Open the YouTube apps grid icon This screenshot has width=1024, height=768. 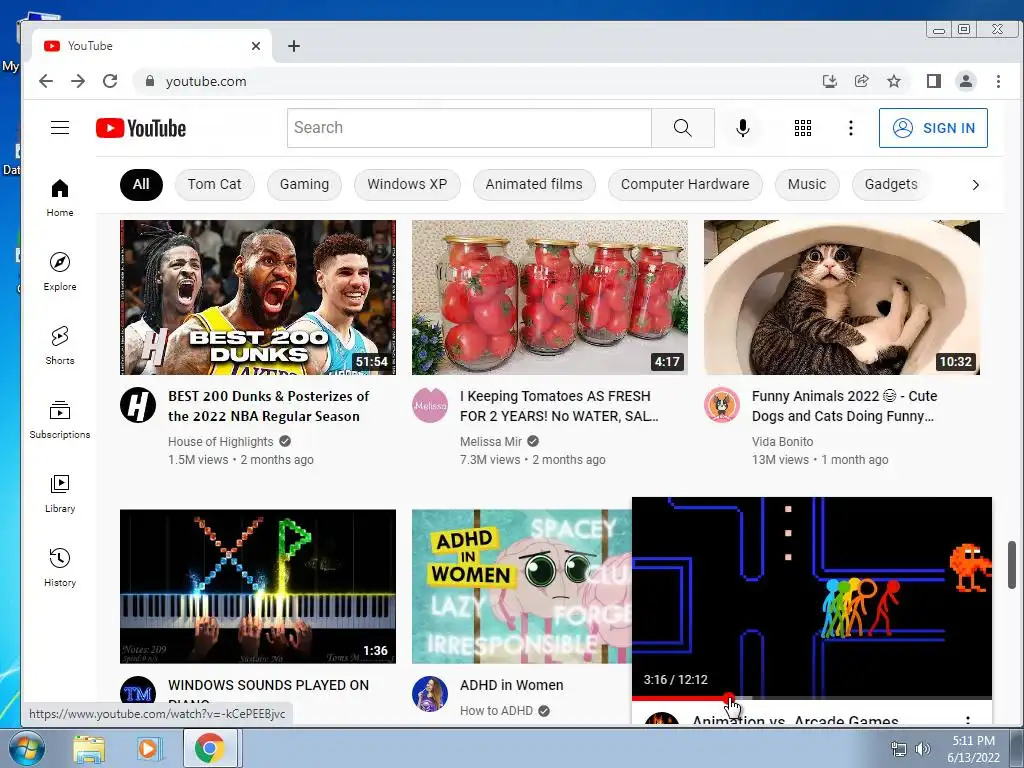[803, 128]
